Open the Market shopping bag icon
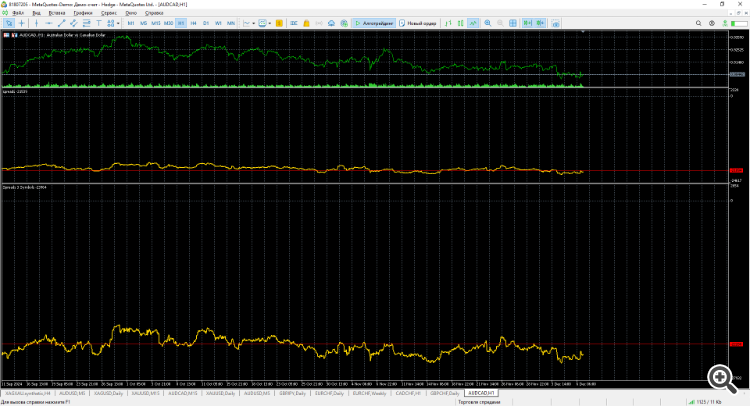The width and height of the screenshot is (750, 406). tap(306, 23)
